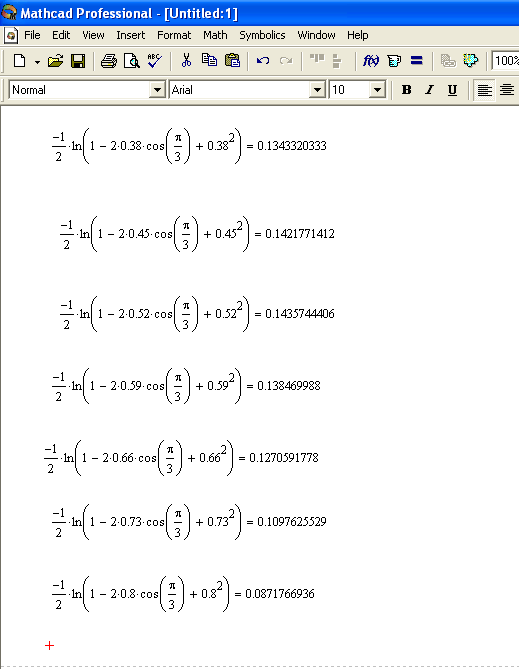Toggle Bold formatting

pyautogui.click(x=406, y=90)
